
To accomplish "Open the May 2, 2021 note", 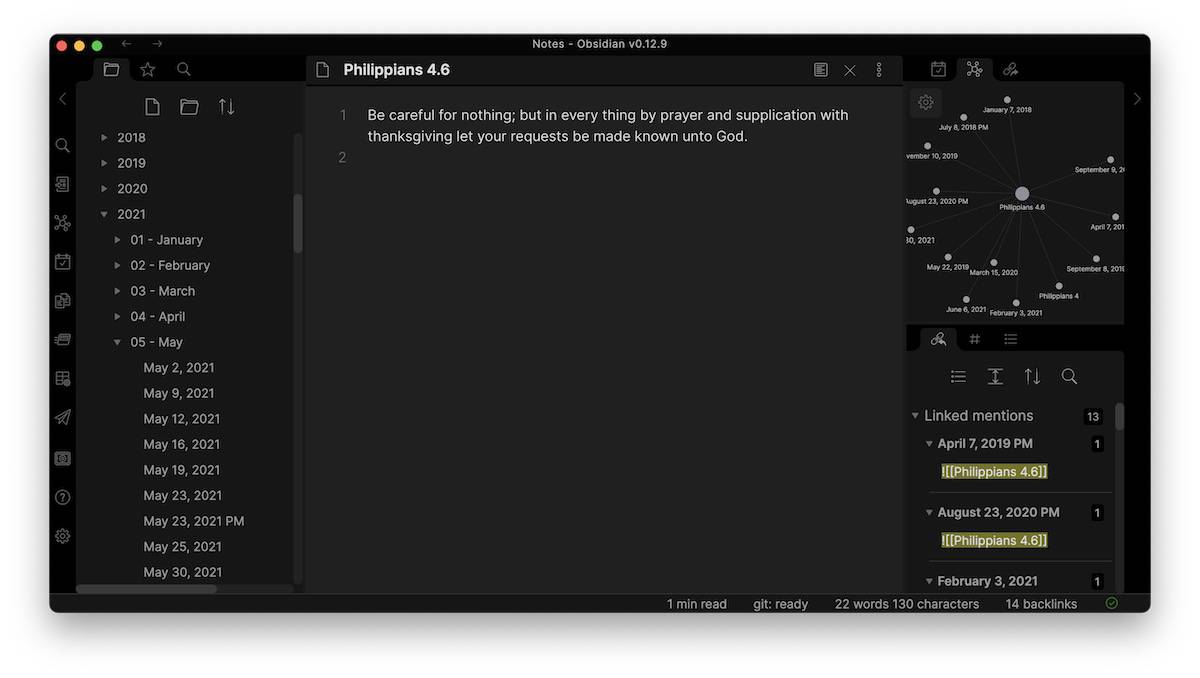I will pyautogui.click(x=179, y=368).
